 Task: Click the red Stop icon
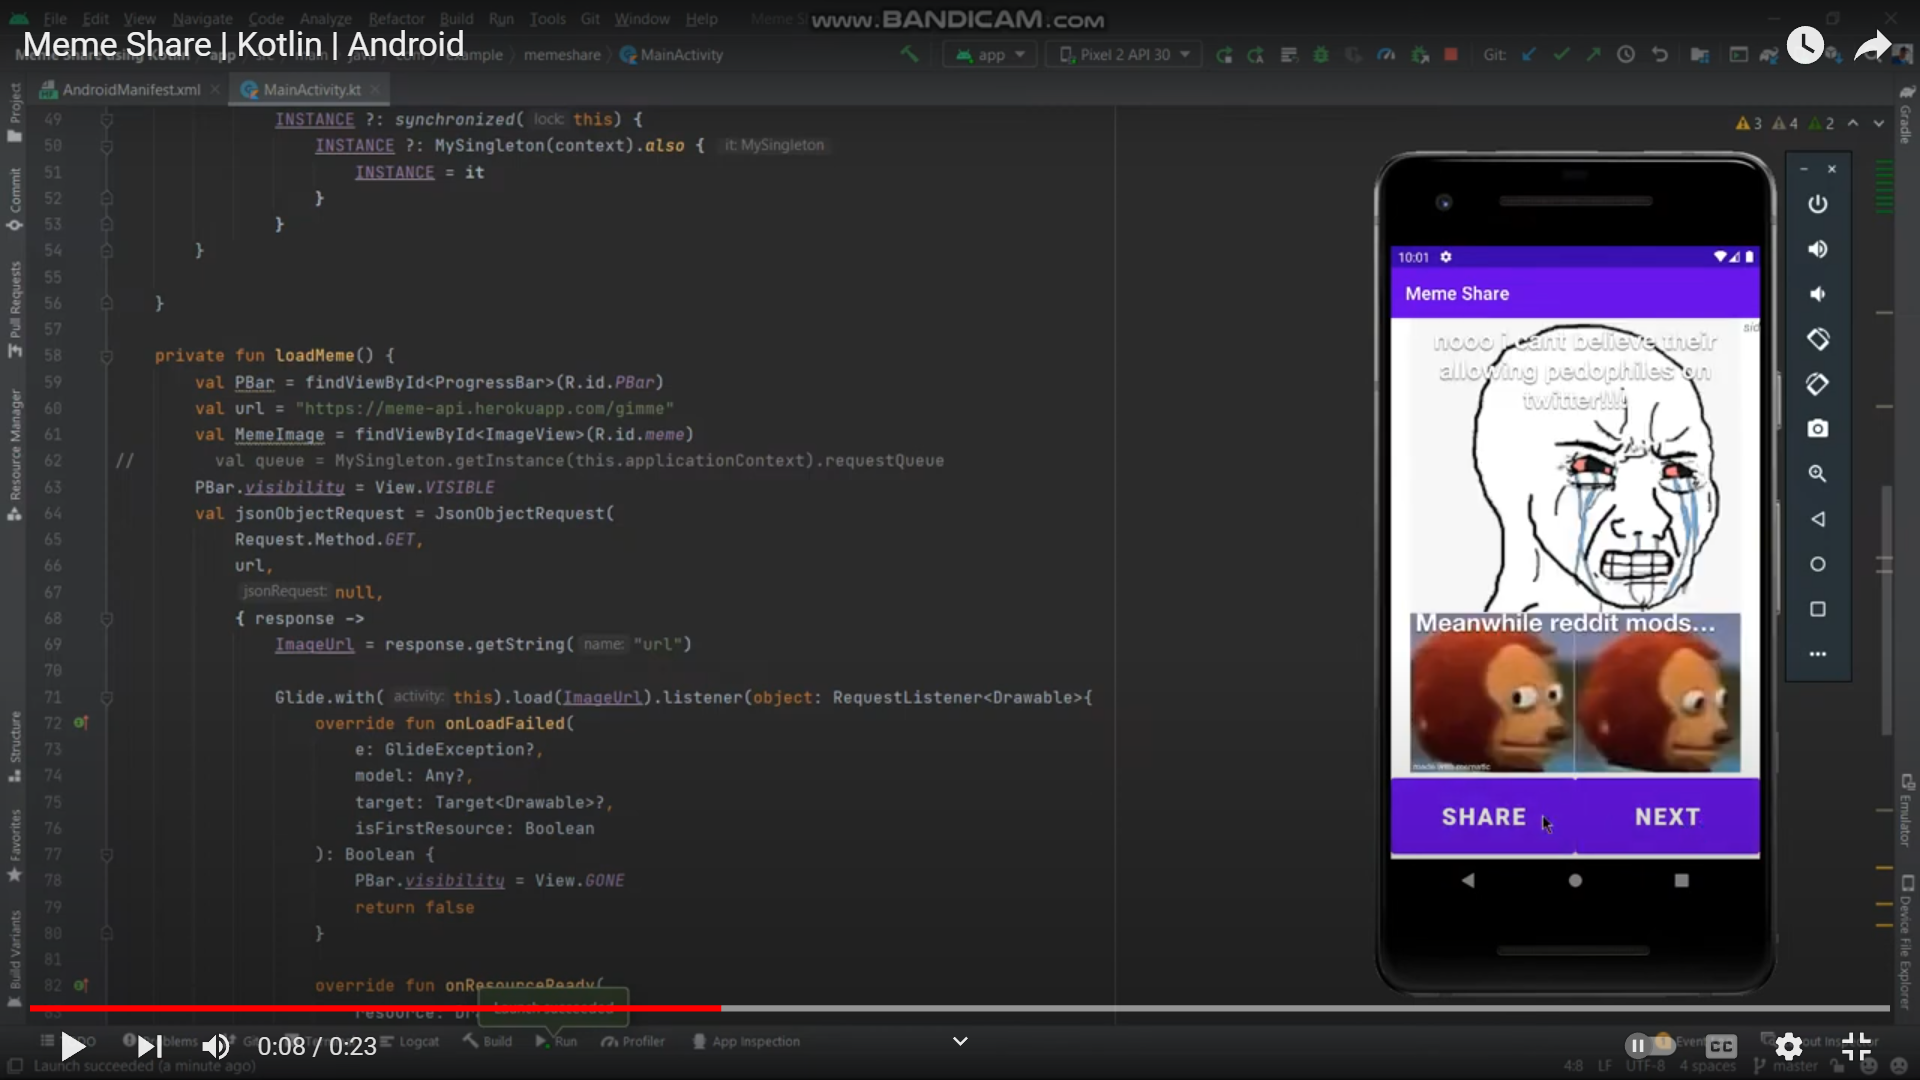coord(1451,55)
